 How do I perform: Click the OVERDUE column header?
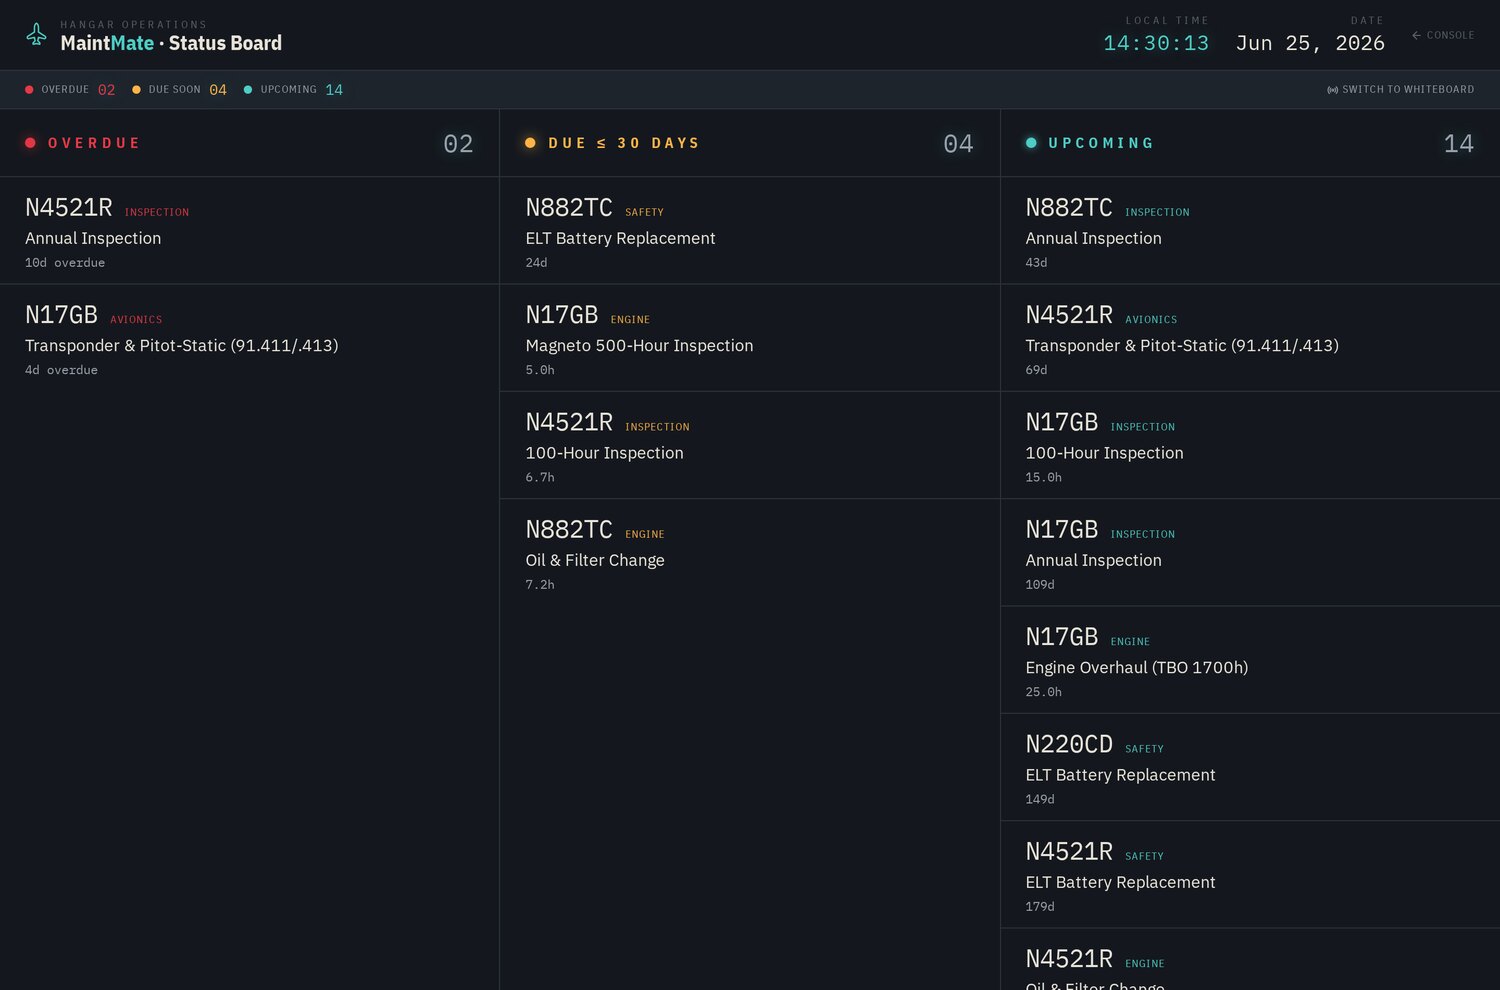pyautogui.click(x=249, y=143)
